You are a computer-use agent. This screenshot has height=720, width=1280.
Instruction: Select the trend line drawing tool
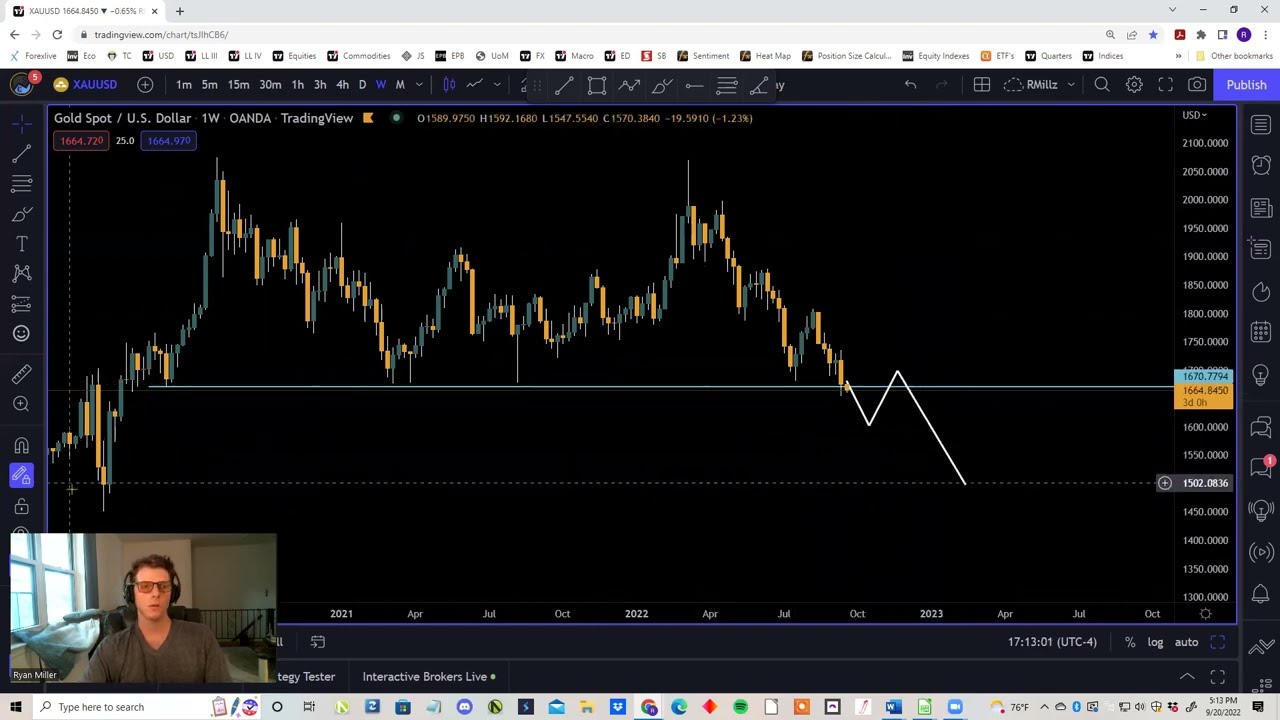tap(21, 154)
